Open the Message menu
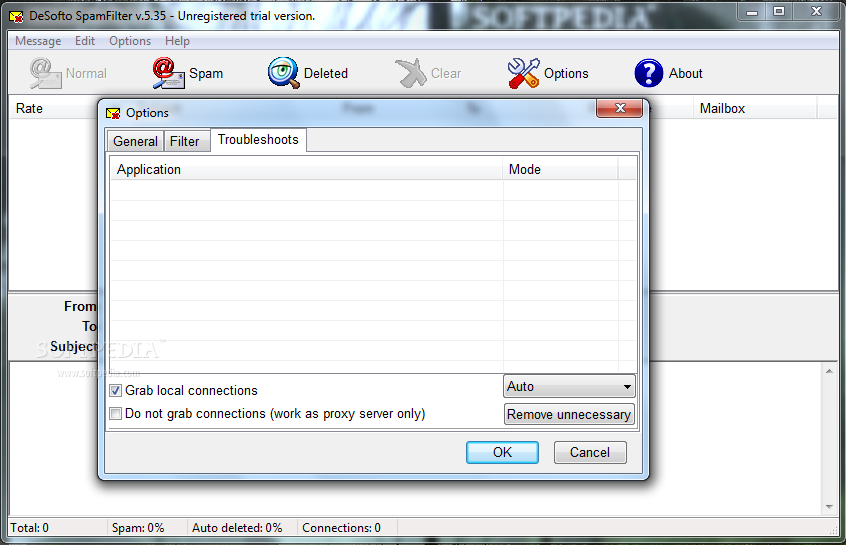 click(38, 41)
